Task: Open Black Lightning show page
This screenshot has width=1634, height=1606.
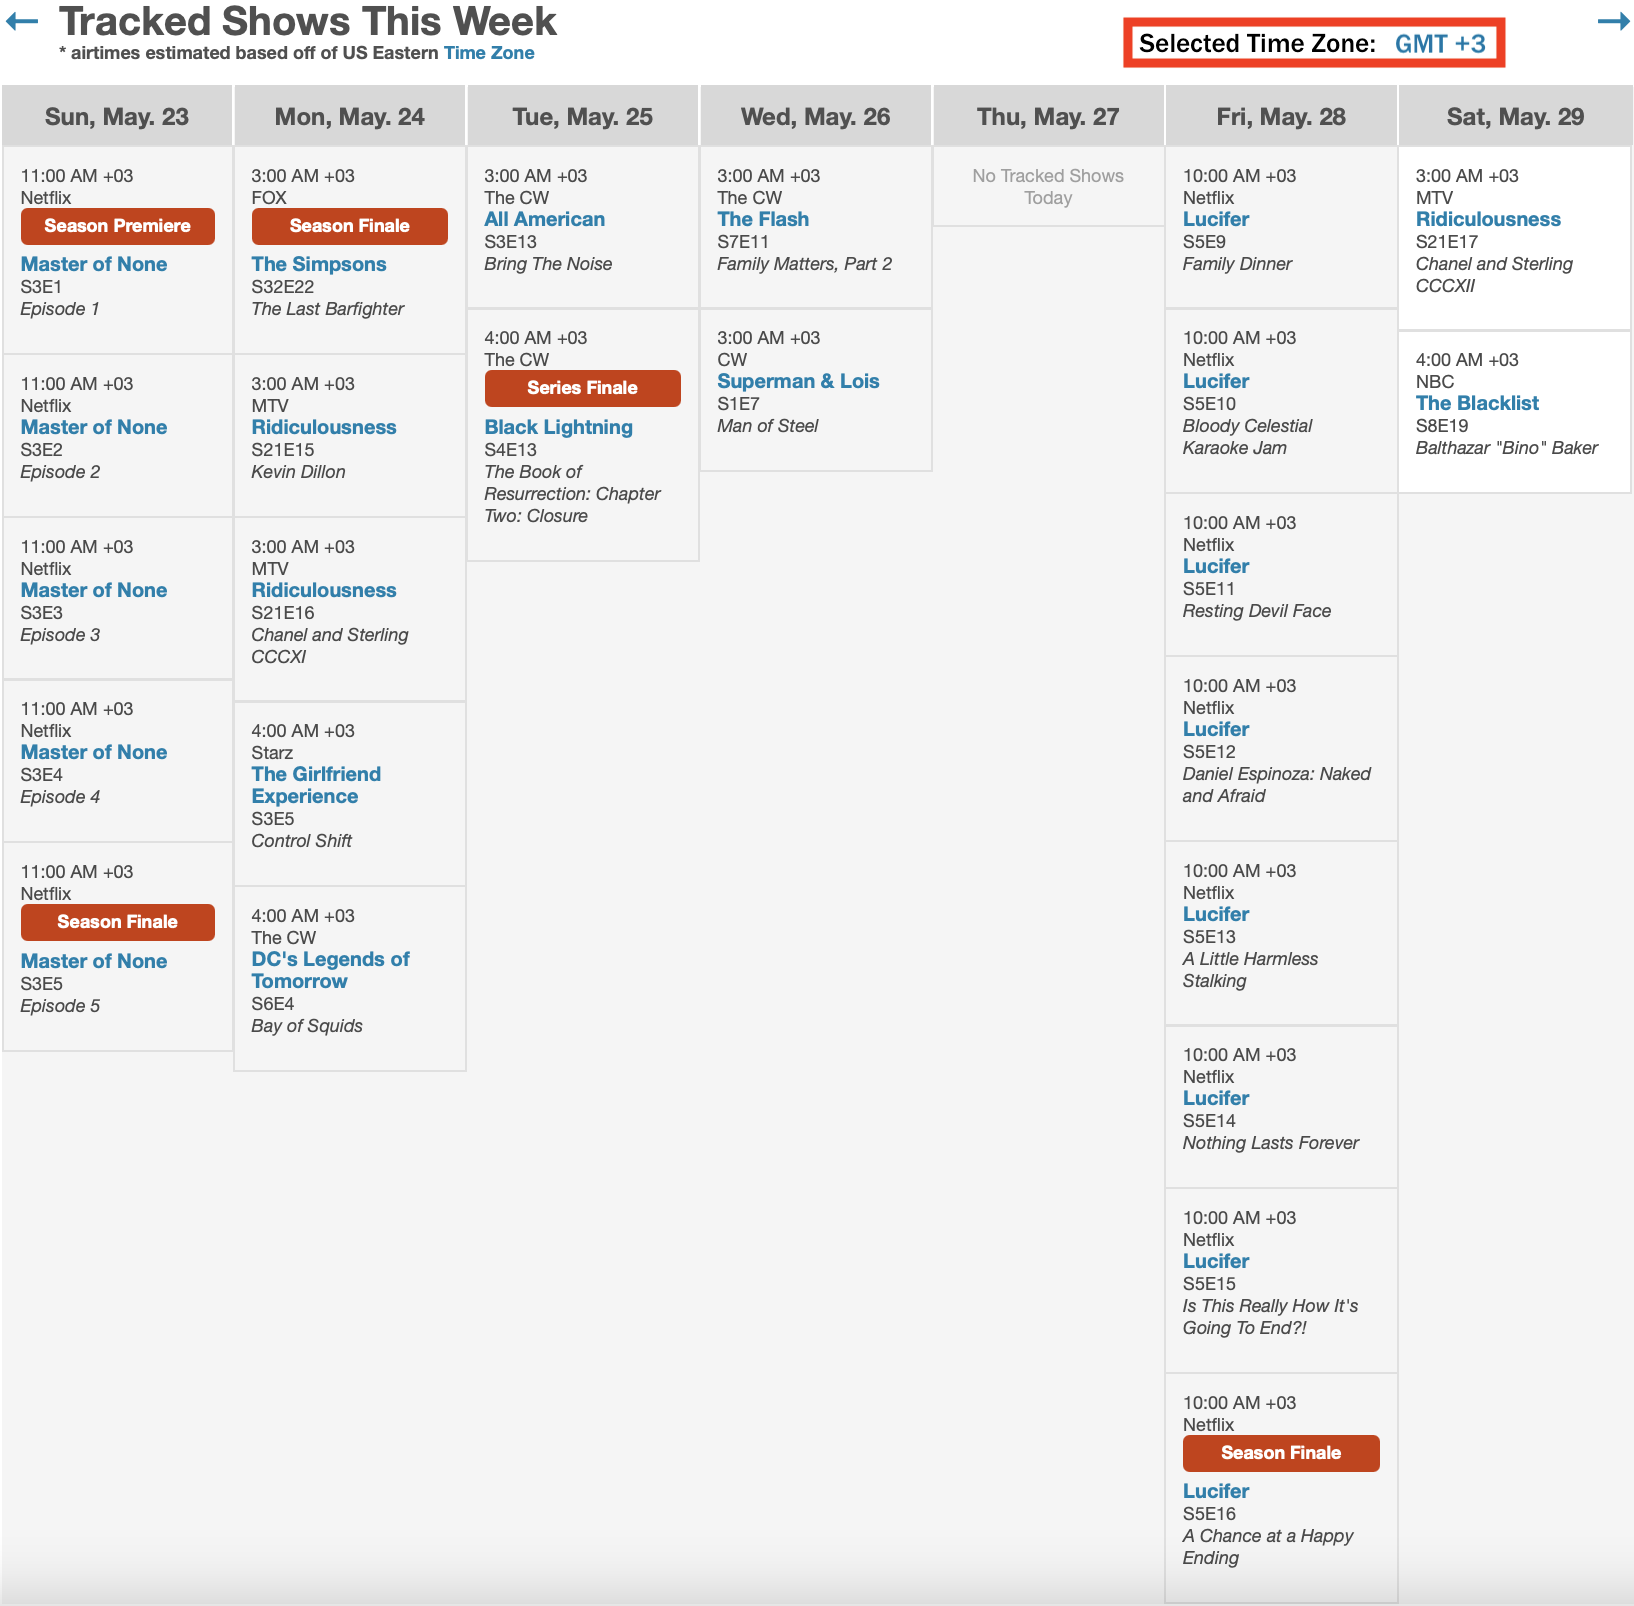Action: click(x=558, y=427)
